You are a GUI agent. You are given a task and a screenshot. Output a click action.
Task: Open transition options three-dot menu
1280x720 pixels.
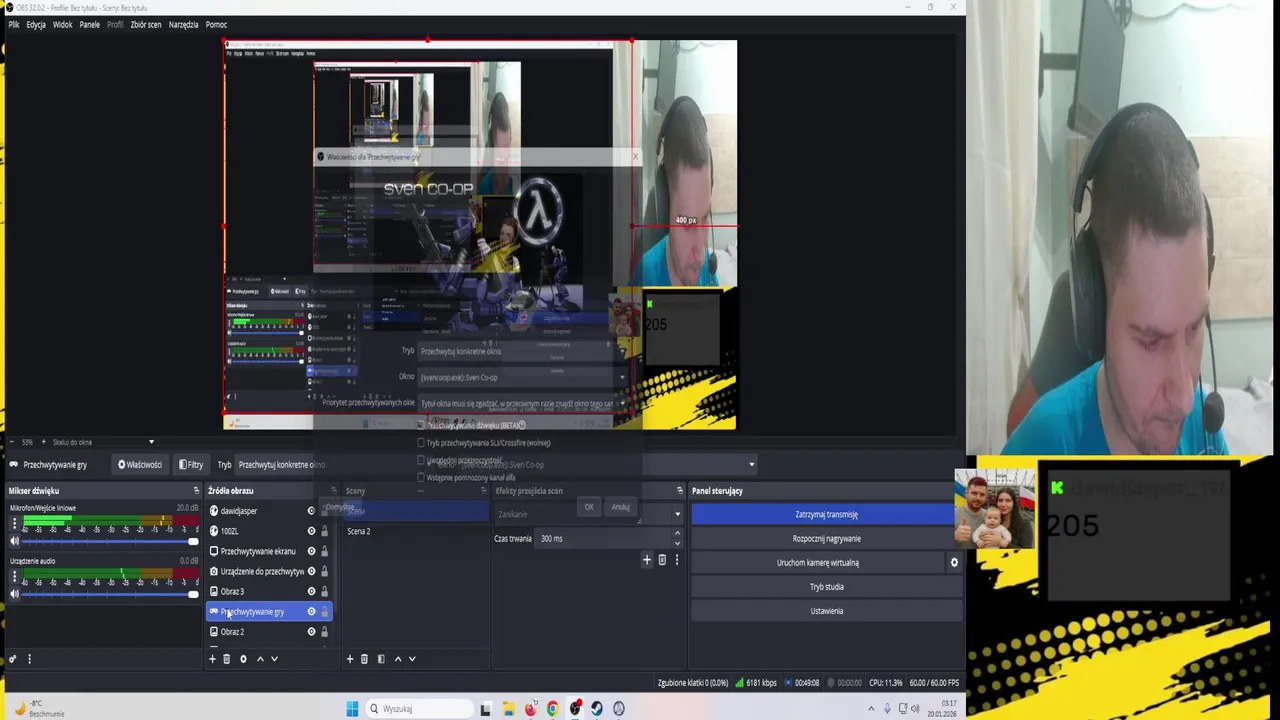(677, 560)
